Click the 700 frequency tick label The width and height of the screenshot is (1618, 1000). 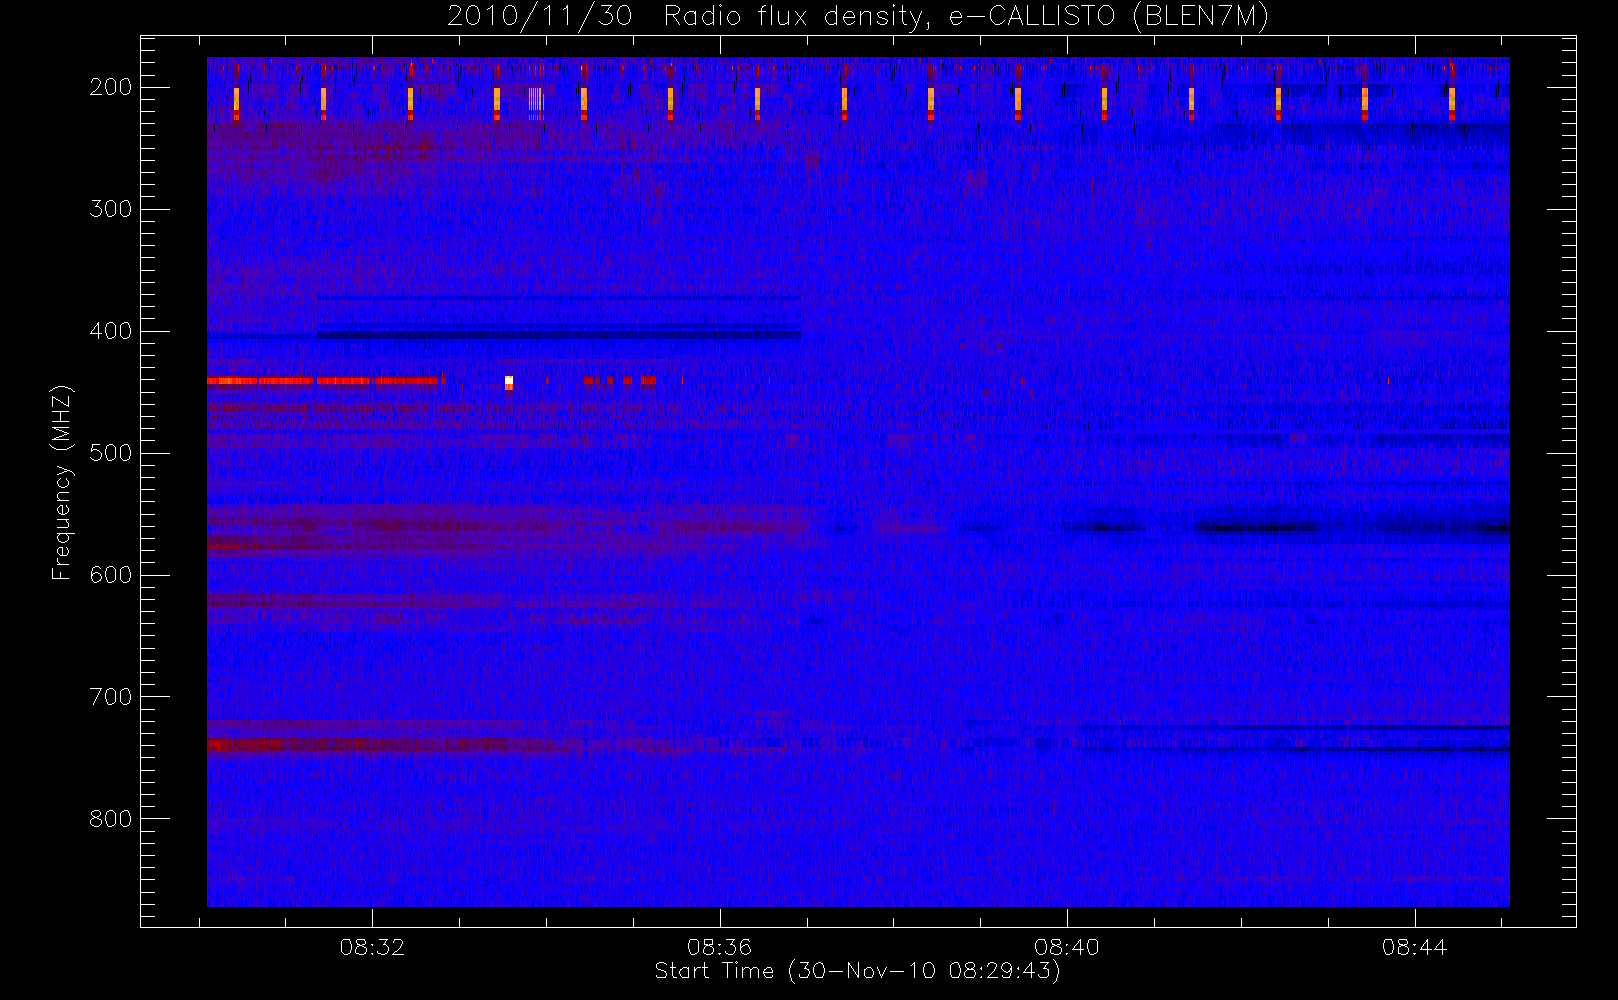click(x=111, y=697)
